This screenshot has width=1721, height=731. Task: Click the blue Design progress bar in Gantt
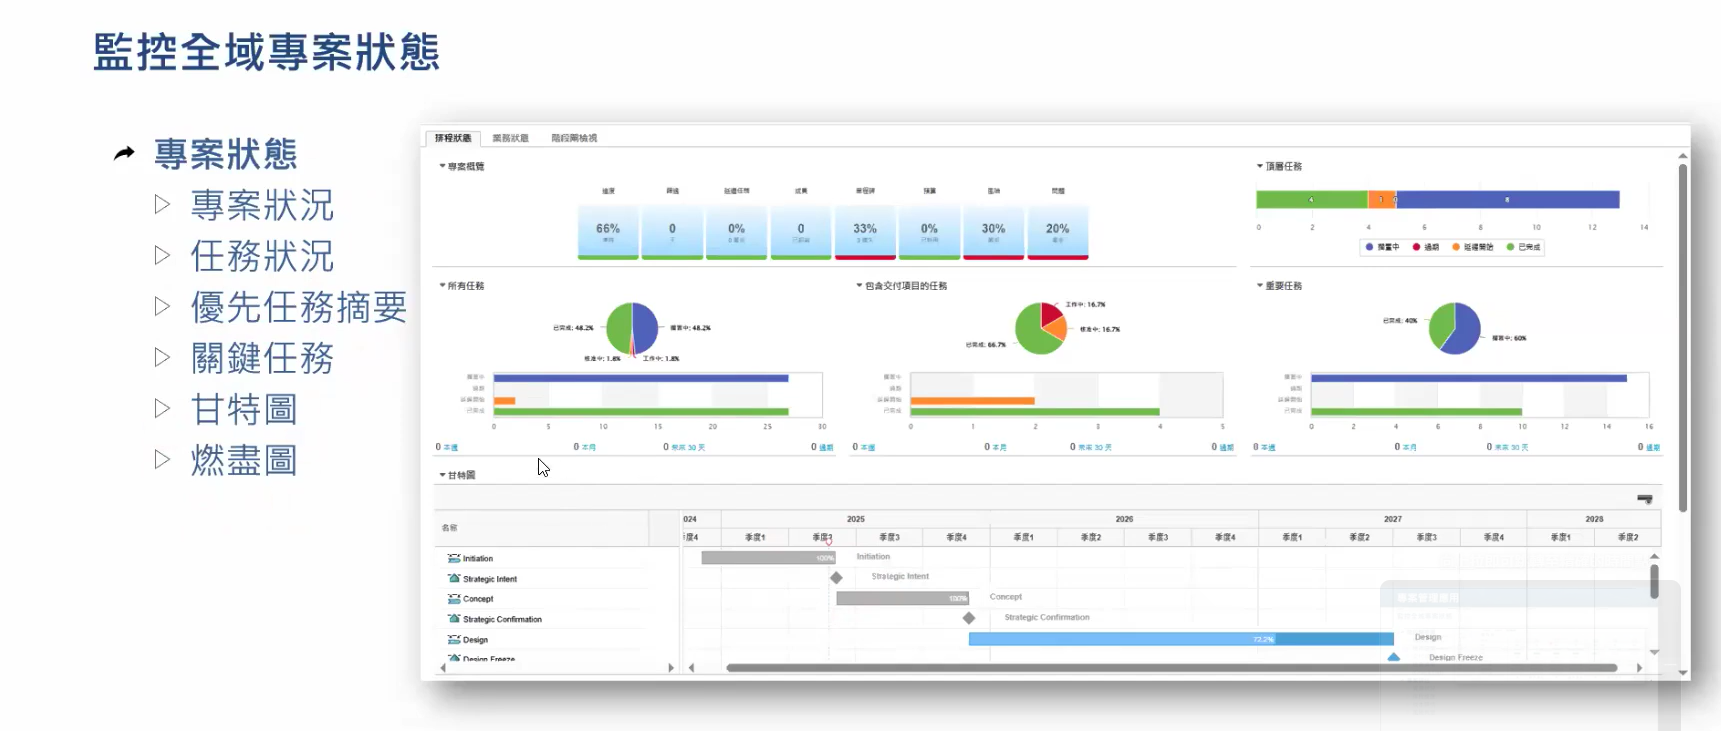(x=1180, y=639)
